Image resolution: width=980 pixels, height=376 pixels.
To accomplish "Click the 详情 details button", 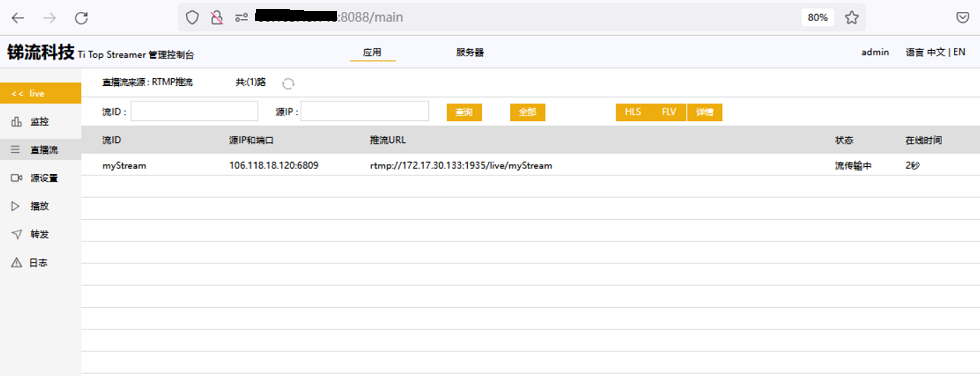I will pos(704,112).
